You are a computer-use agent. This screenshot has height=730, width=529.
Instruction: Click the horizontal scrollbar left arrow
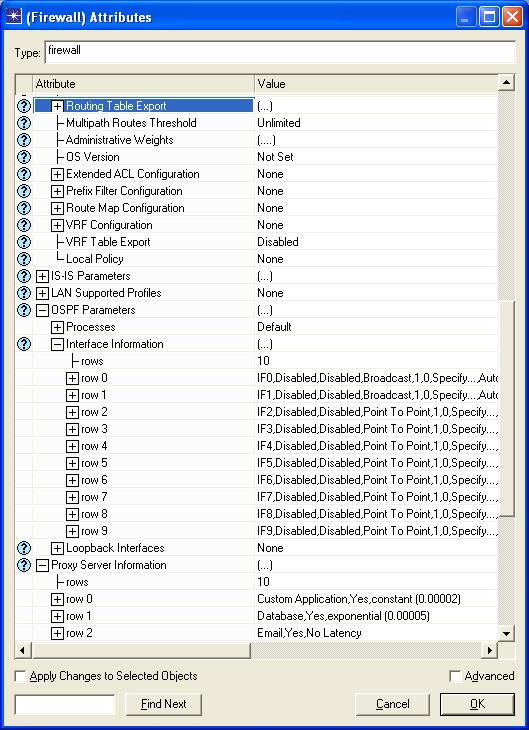click(x=23, y=650)
